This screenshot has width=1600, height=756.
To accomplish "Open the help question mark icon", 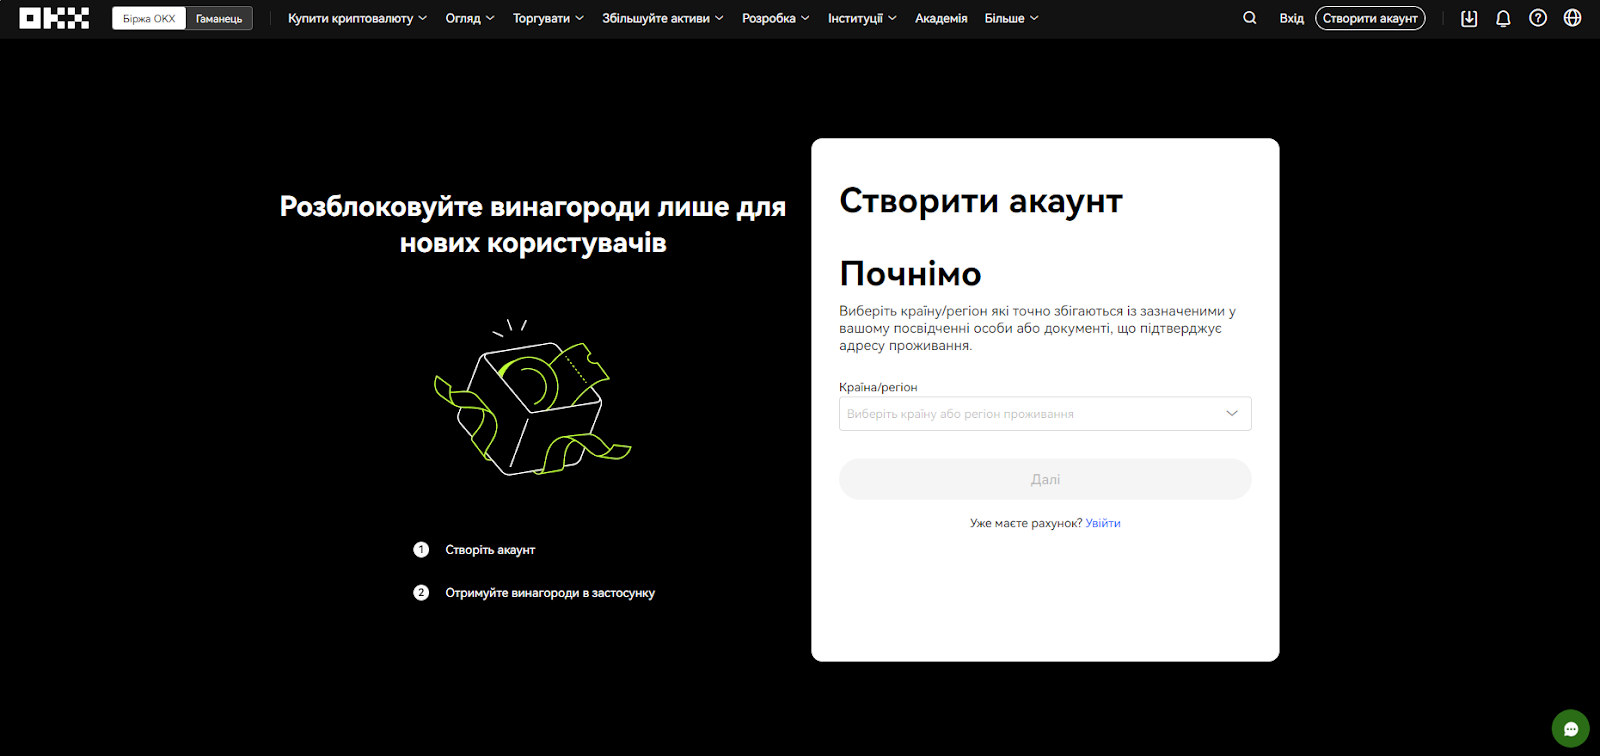I will pyautogui.click(x=1538, y=18).
